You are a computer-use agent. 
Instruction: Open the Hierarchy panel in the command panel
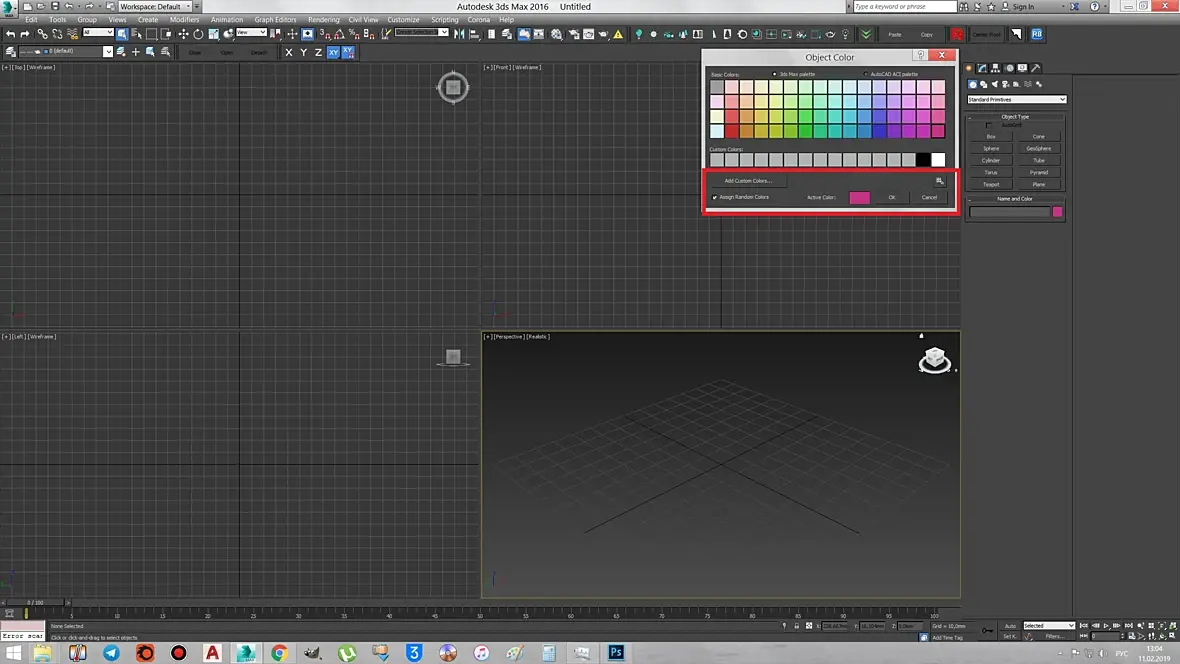pos(995,68)
